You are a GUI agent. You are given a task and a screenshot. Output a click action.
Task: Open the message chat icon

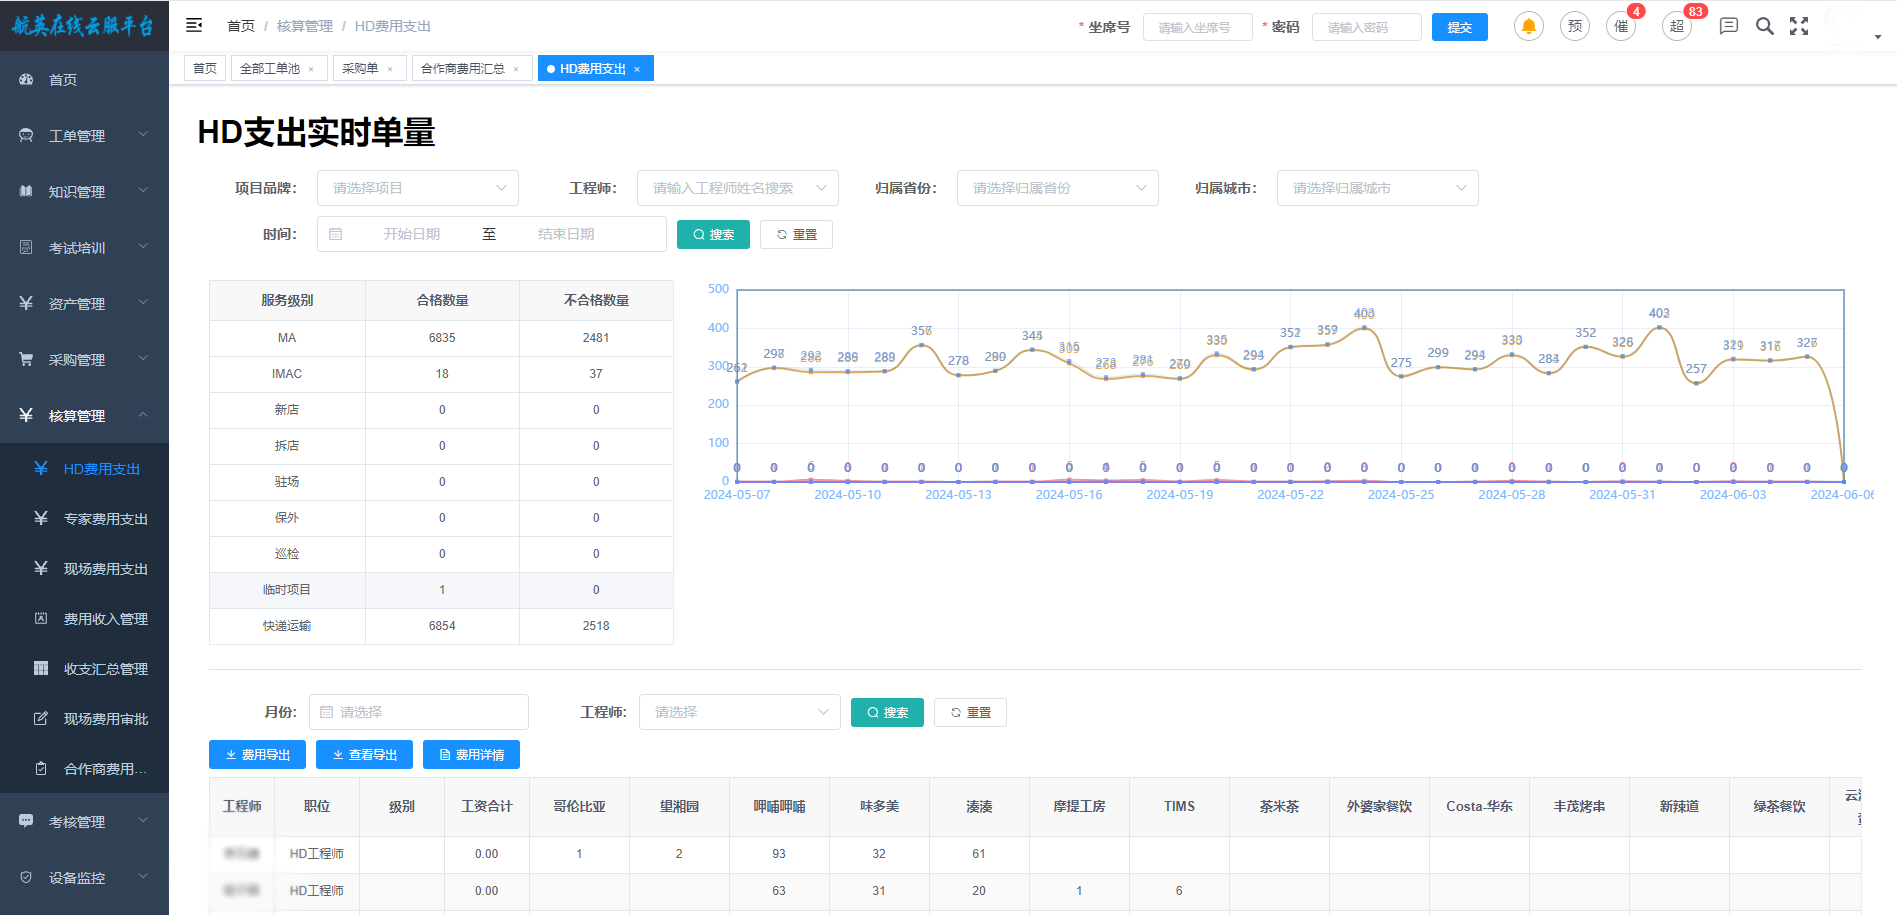(1728, 27)
